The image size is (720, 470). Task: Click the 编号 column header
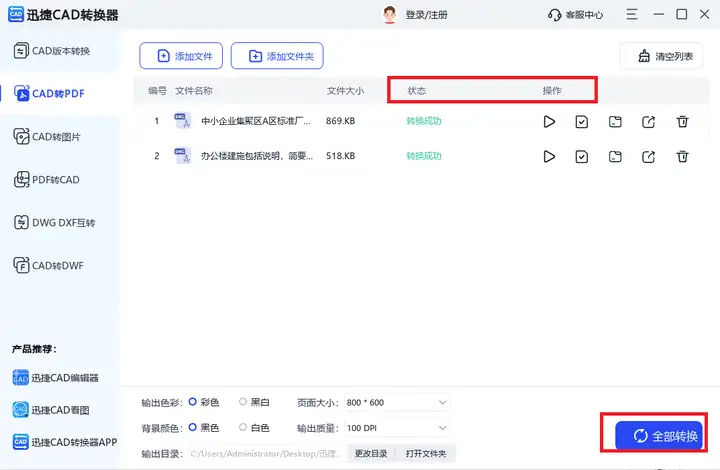point(157,90)
